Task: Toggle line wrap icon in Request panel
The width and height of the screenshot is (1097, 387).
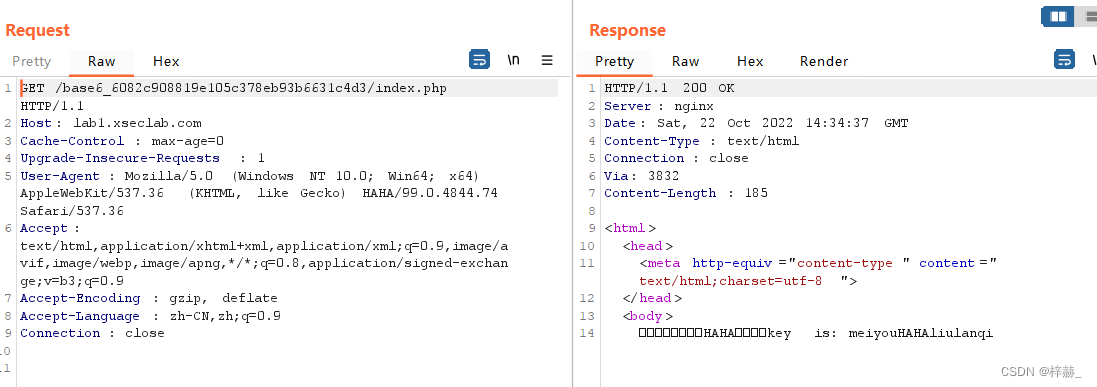Action: [x=479, y=60]
